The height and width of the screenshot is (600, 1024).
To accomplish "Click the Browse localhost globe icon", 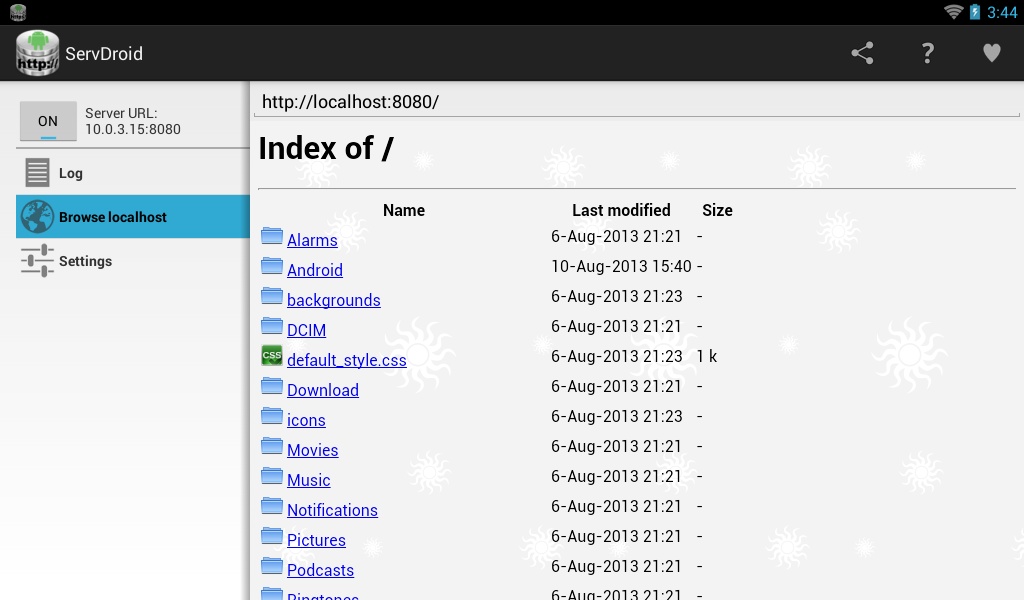I will click(37, 217).
